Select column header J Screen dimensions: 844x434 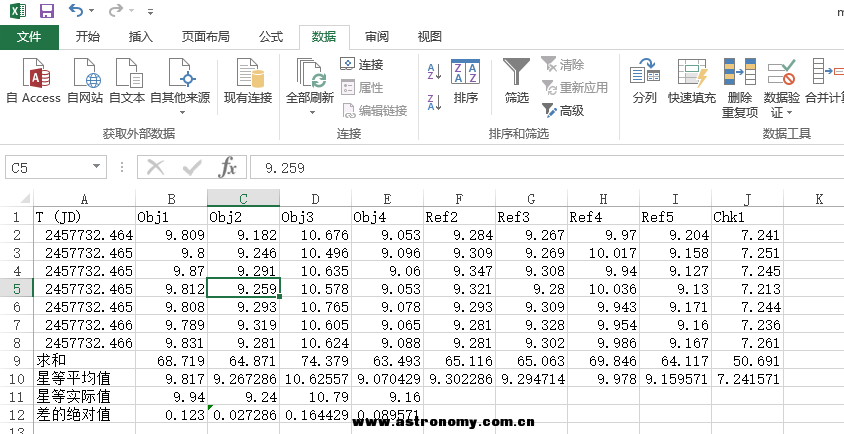coord(747,199)
